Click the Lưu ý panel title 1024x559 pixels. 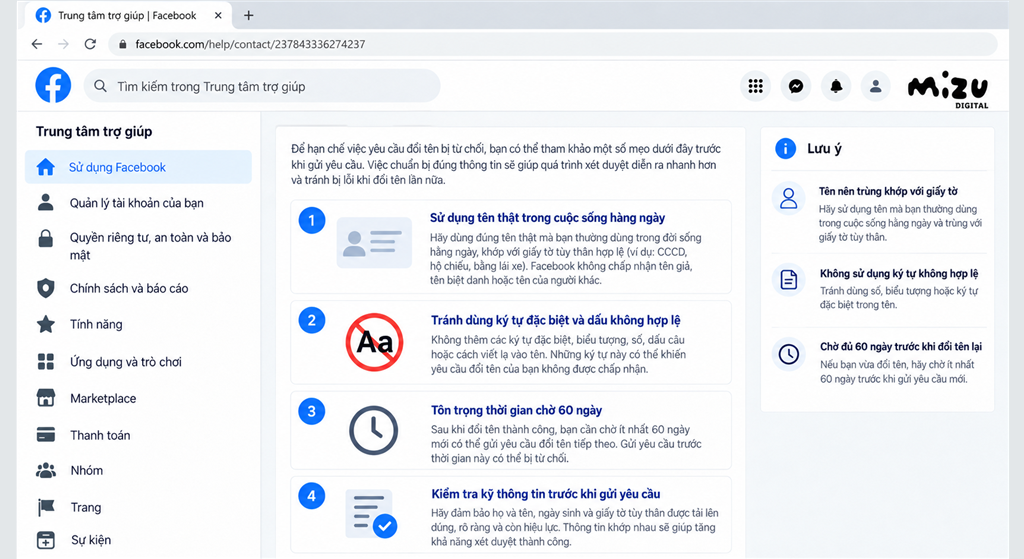(x=824, y=148)
